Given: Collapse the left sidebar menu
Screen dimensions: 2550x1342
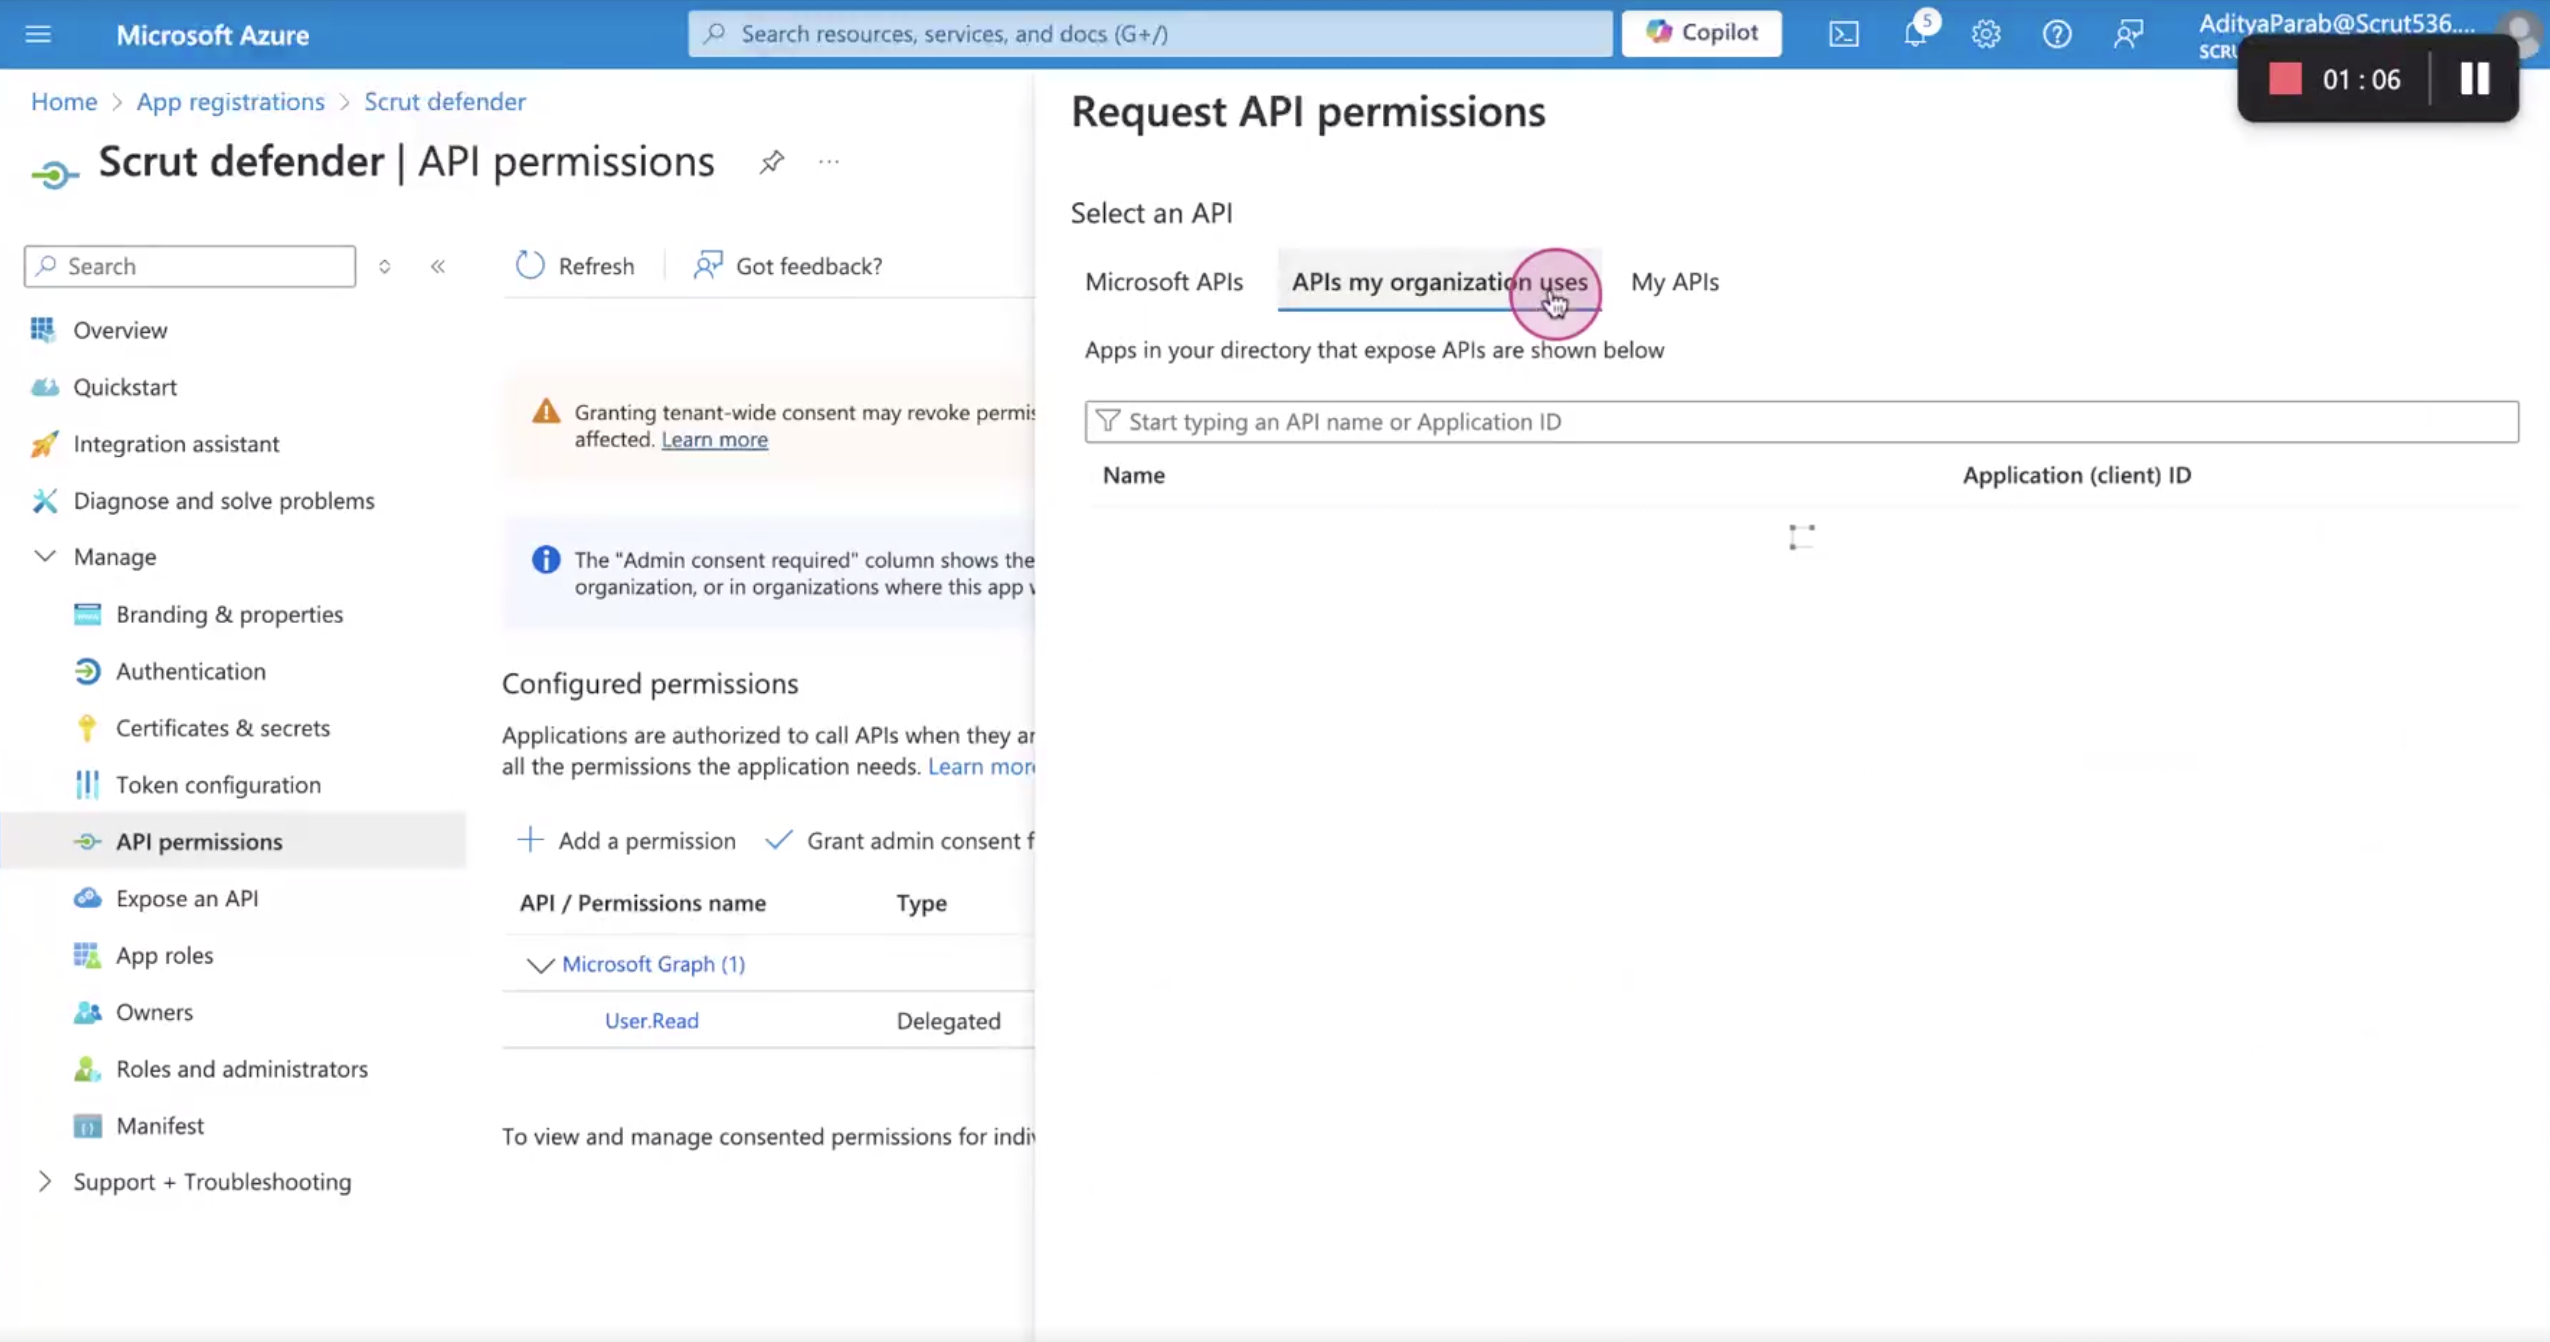Looking at the screenshot, I should (x=438, y=266).
